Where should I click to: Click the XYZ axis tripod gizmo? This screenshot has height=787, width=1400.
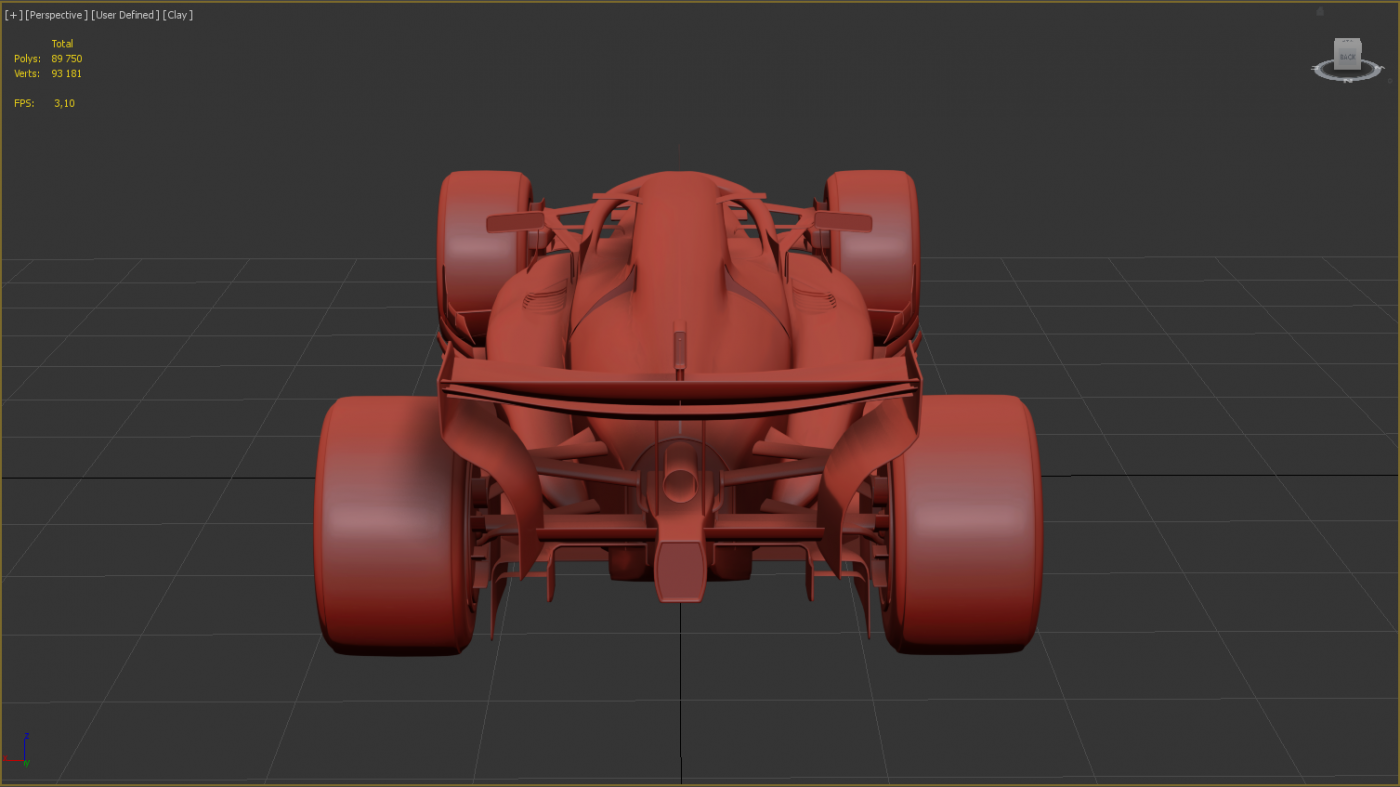20,752
